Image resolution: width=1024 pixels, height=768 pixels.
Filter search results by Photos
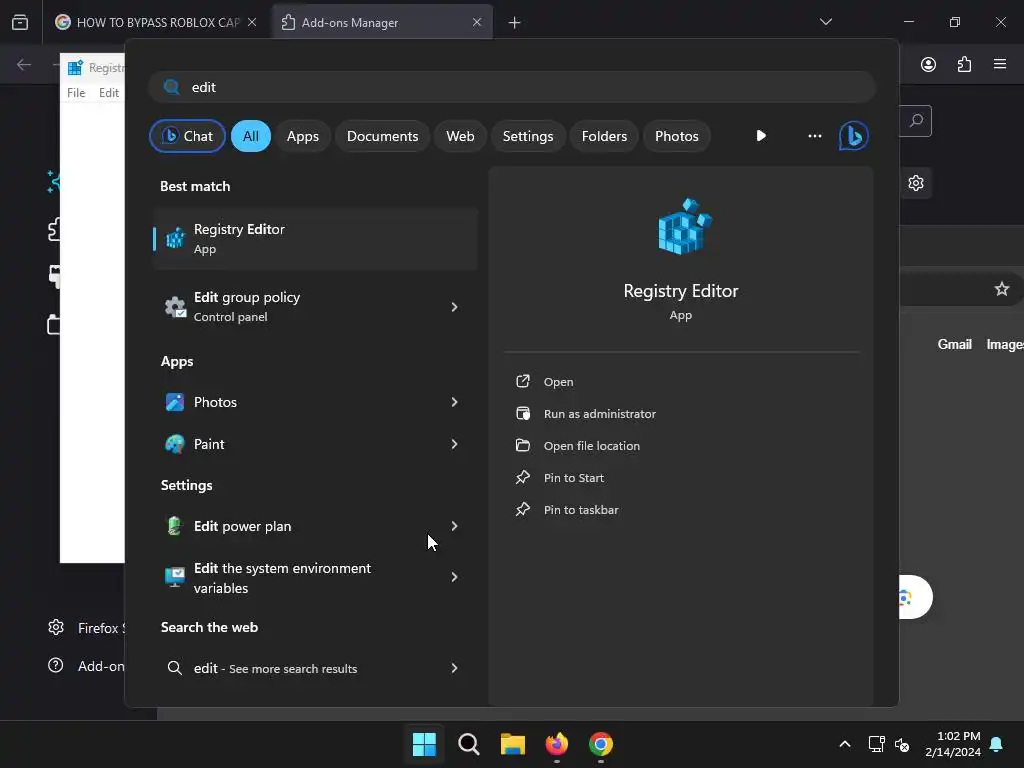[x=677, y=136]
